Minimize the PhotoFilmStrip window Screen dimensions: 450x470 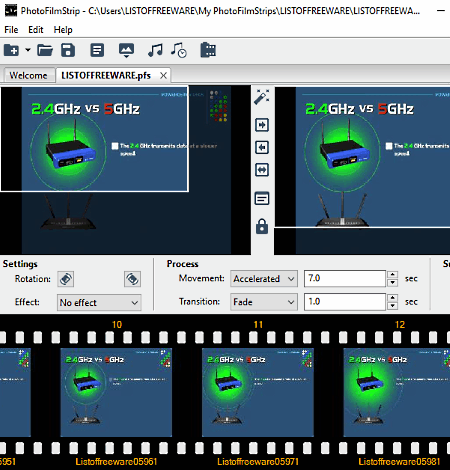click(x=441, y=11)
